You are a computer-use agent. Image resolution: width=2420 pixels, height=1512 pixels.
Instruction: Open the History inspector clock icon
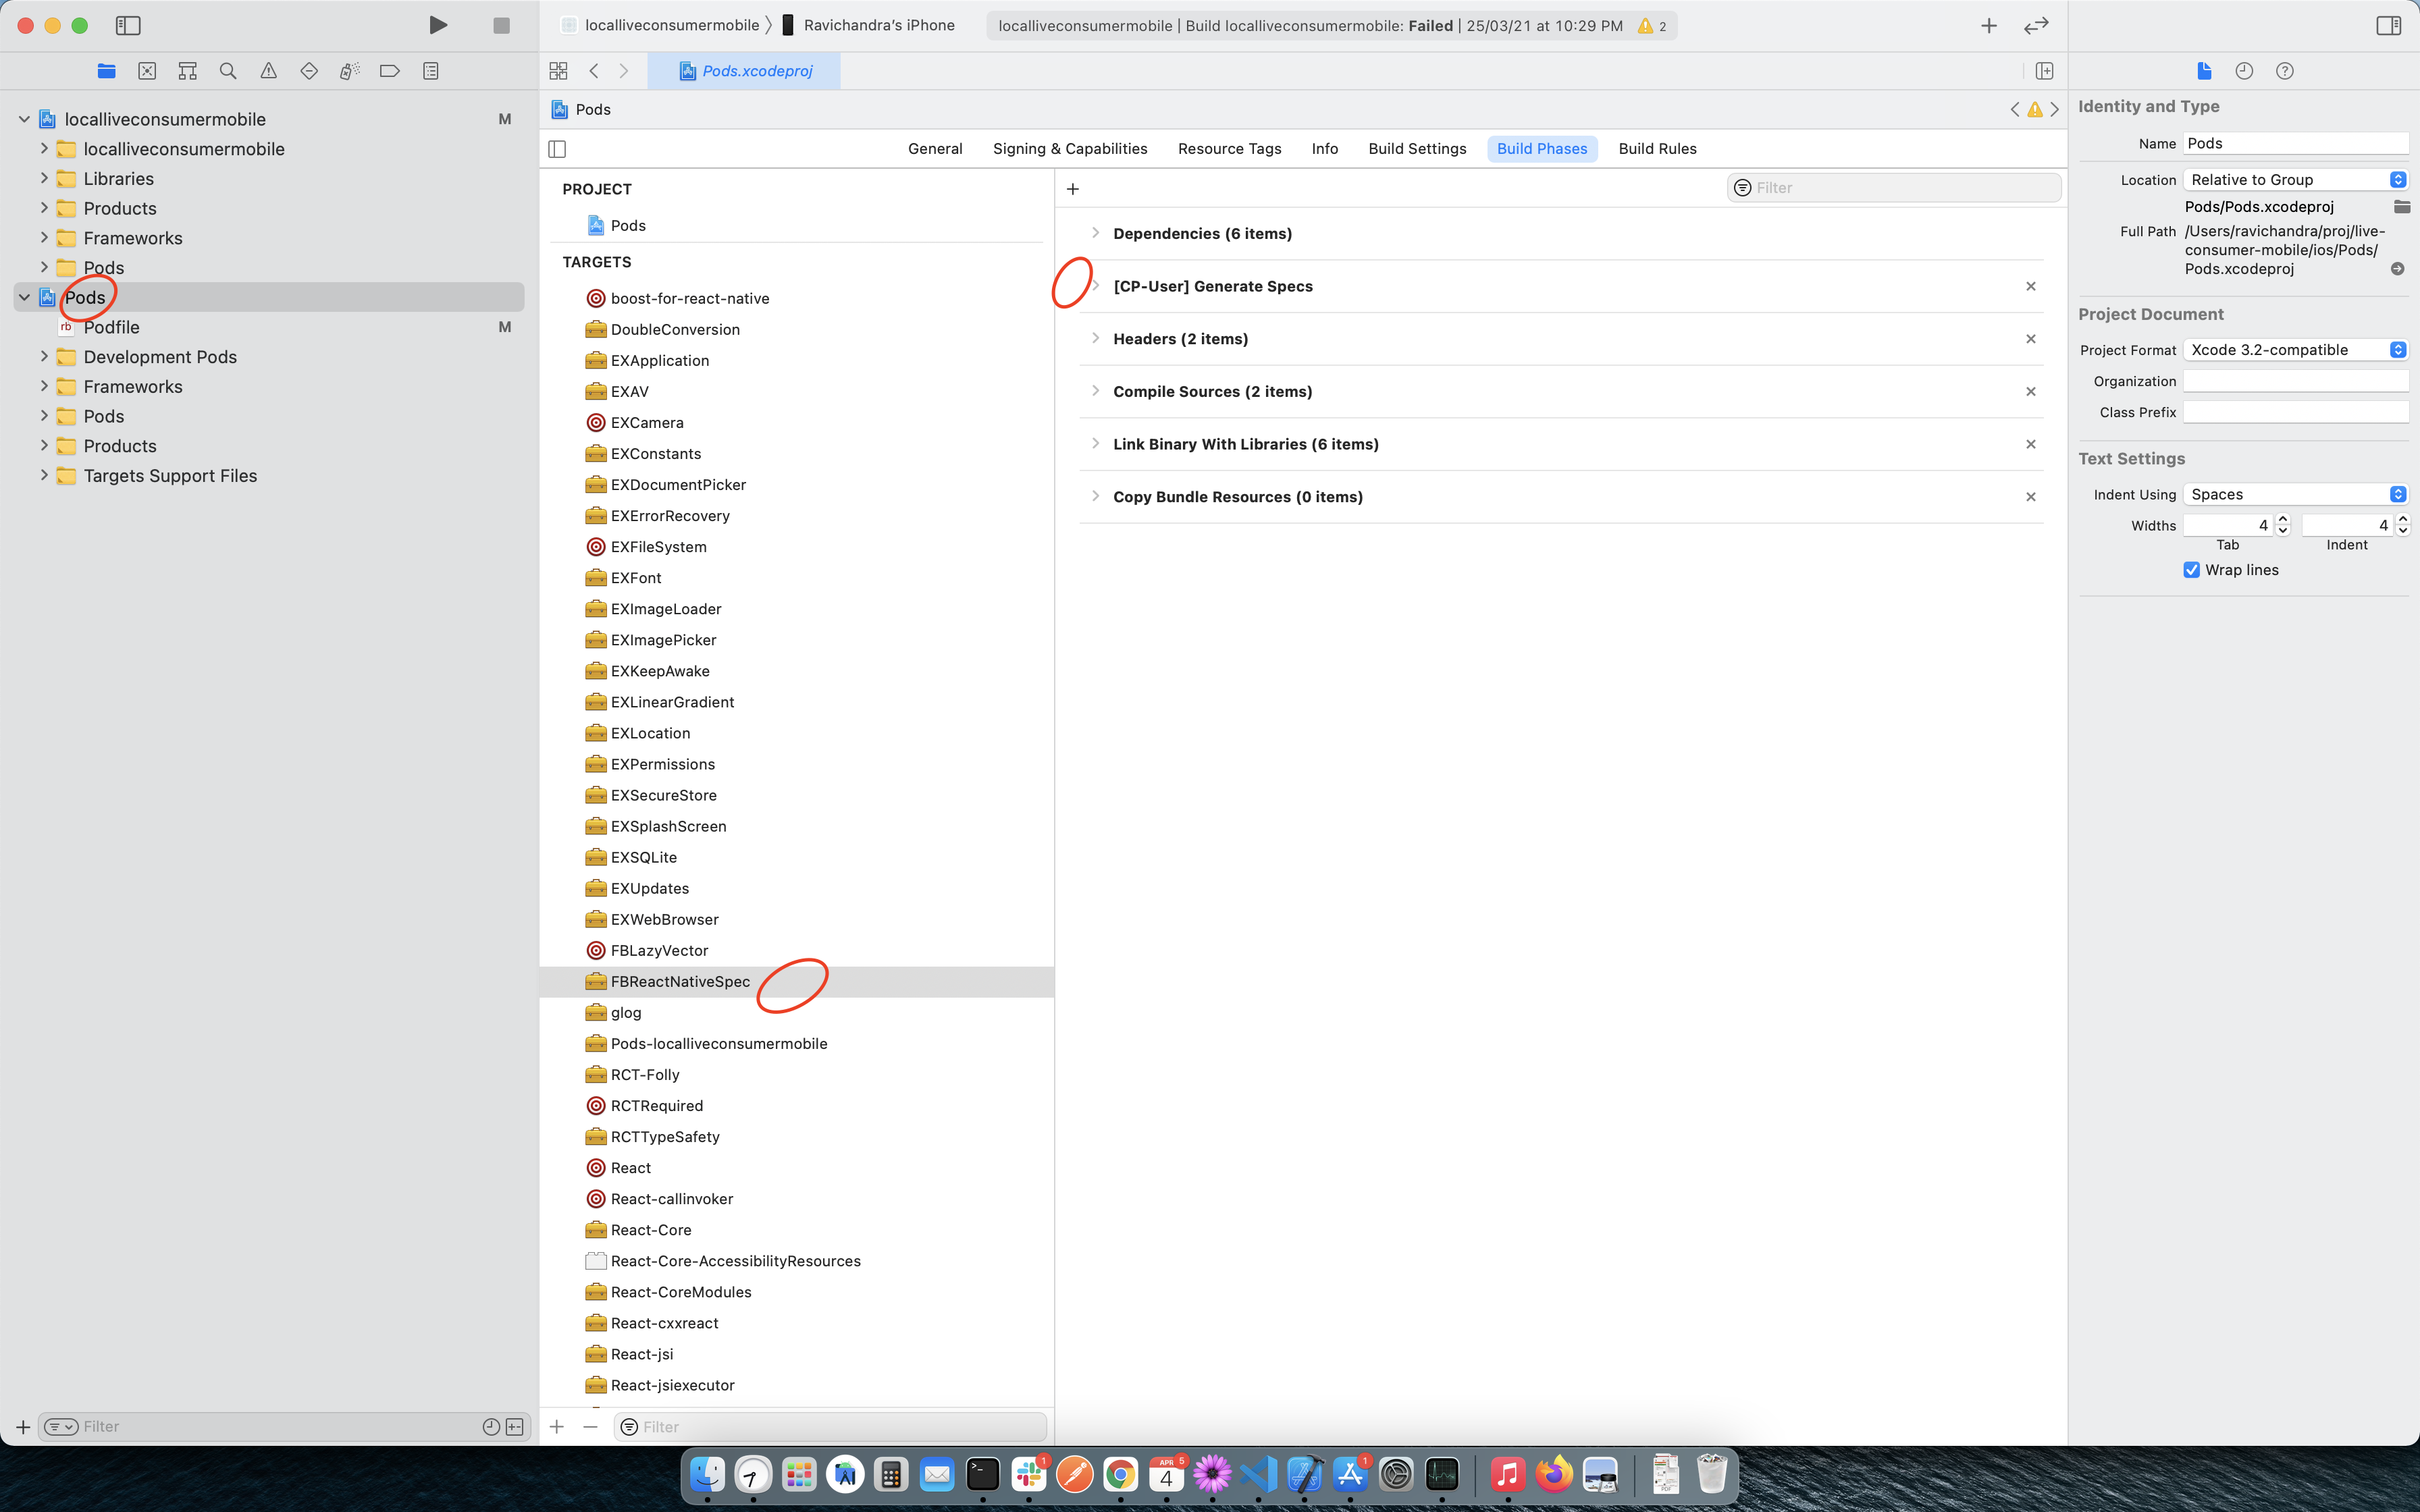2244,70
